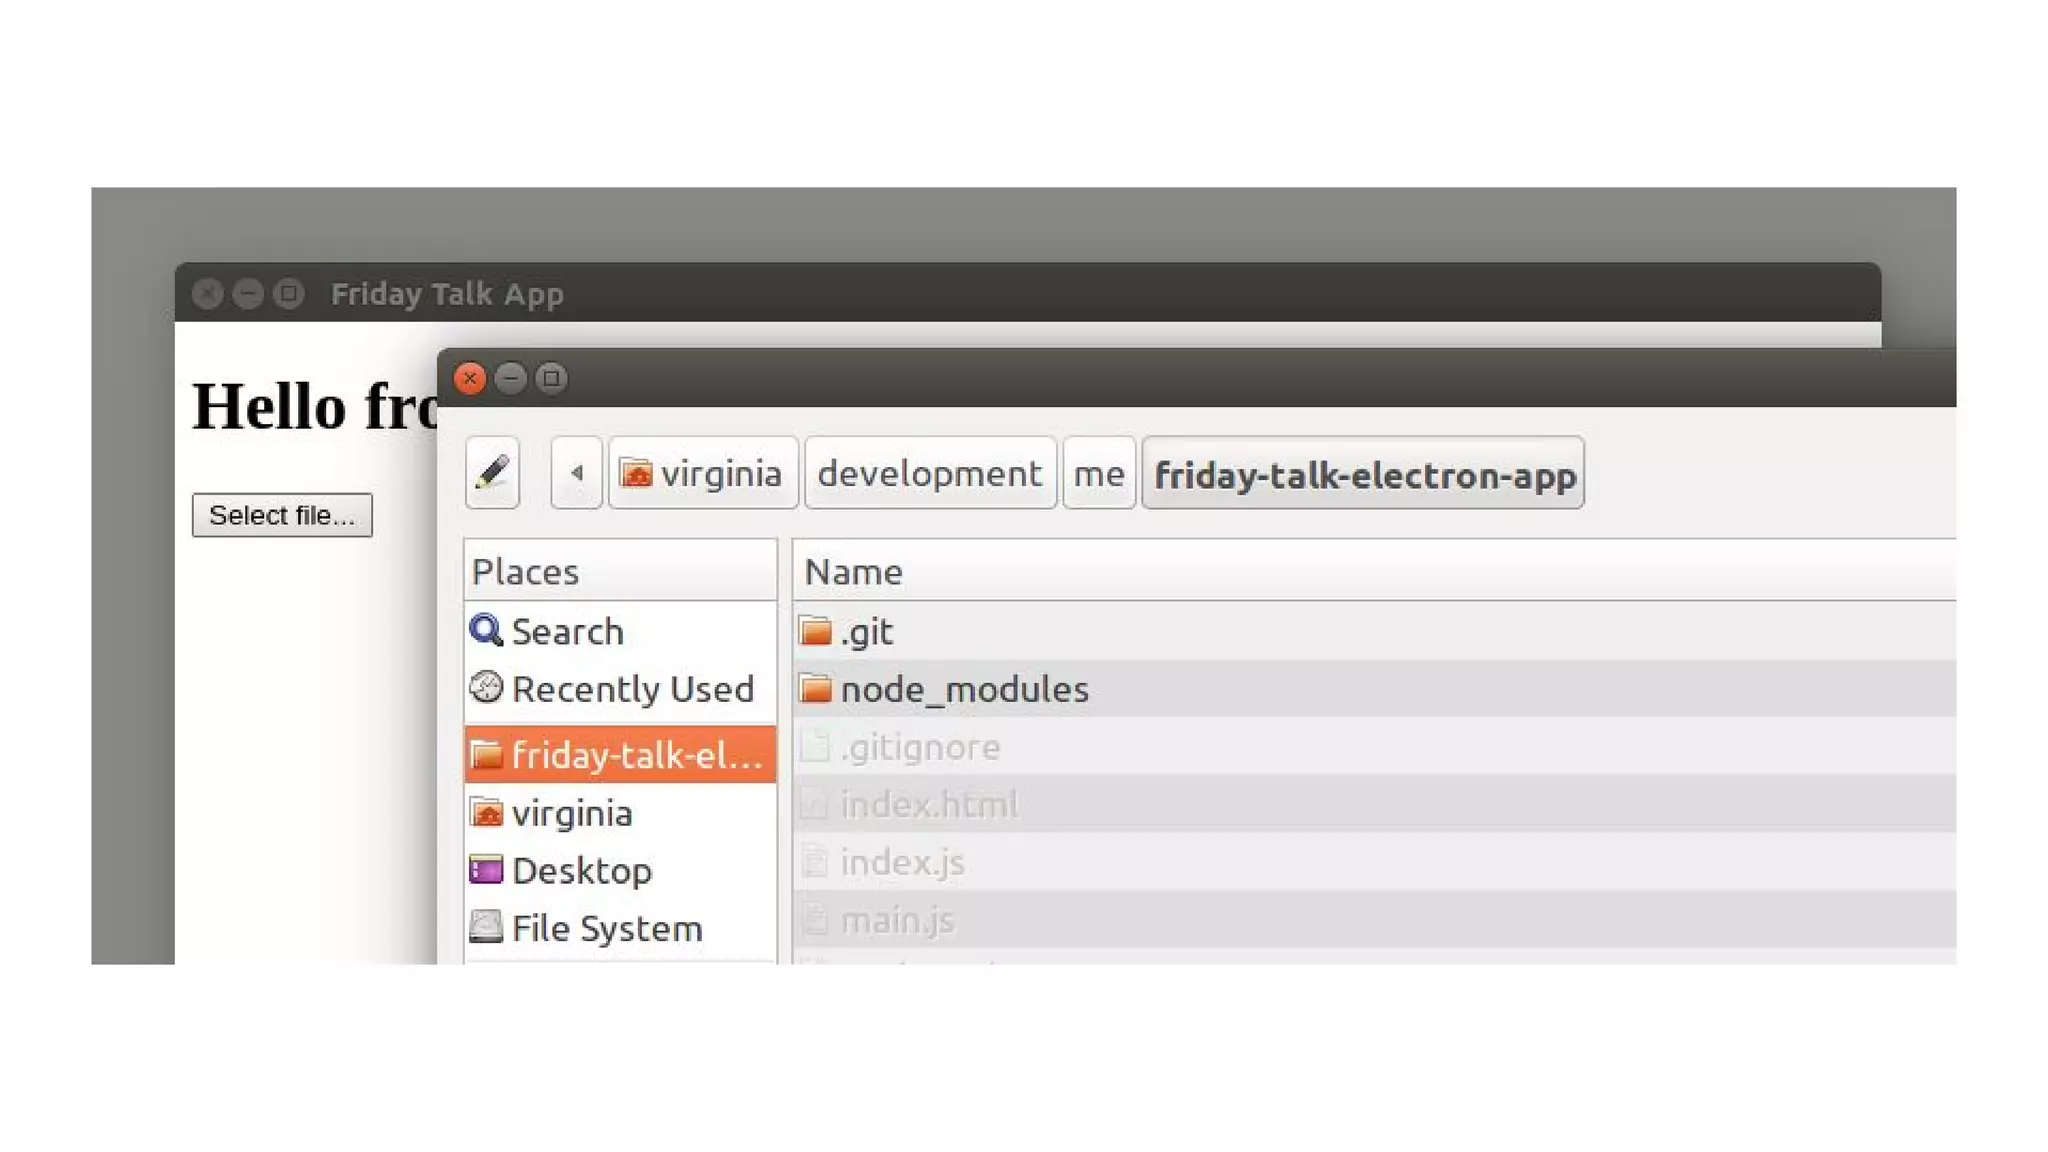Click friday-talk-electron-app breadcrumb button
2048x1152 pixels.
pyautogui.click(x=1363, y=474)
